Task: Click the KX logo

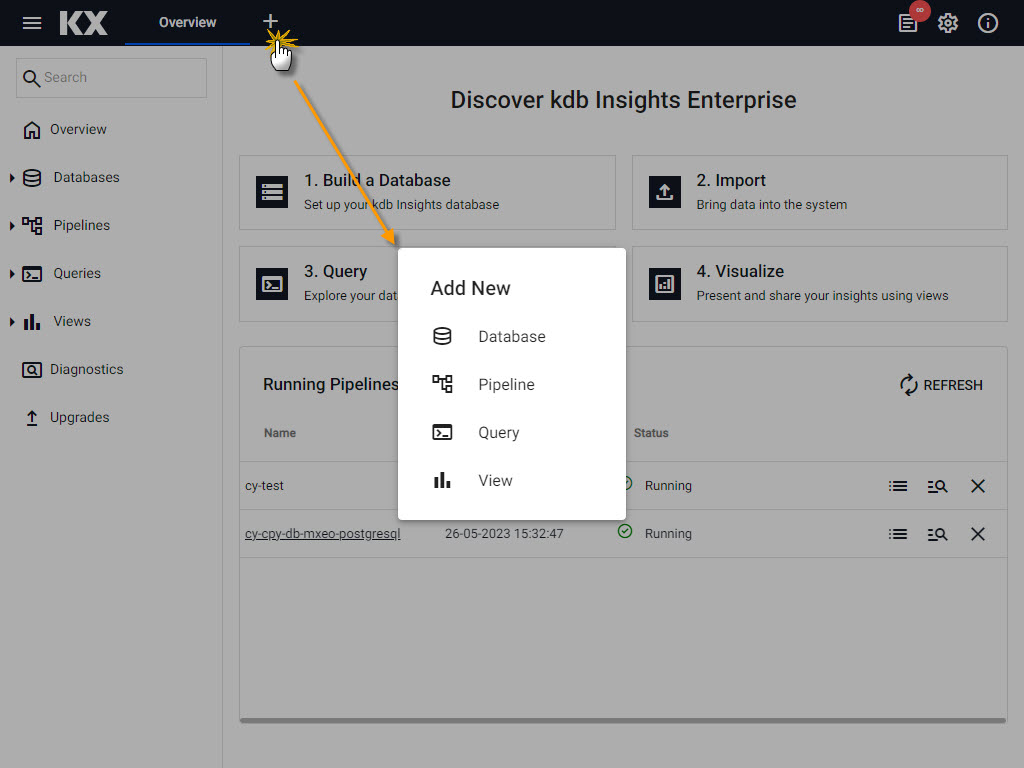Action: coord(84,23)
